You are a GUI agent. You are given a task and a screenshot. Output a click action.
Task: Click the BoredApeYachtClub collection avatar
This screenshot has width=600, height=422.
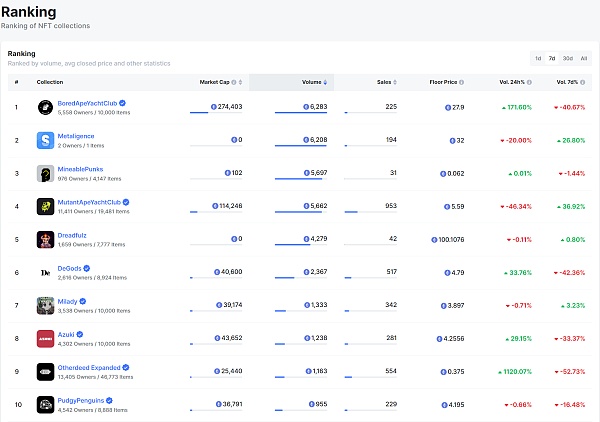click(x=45, y=107)
